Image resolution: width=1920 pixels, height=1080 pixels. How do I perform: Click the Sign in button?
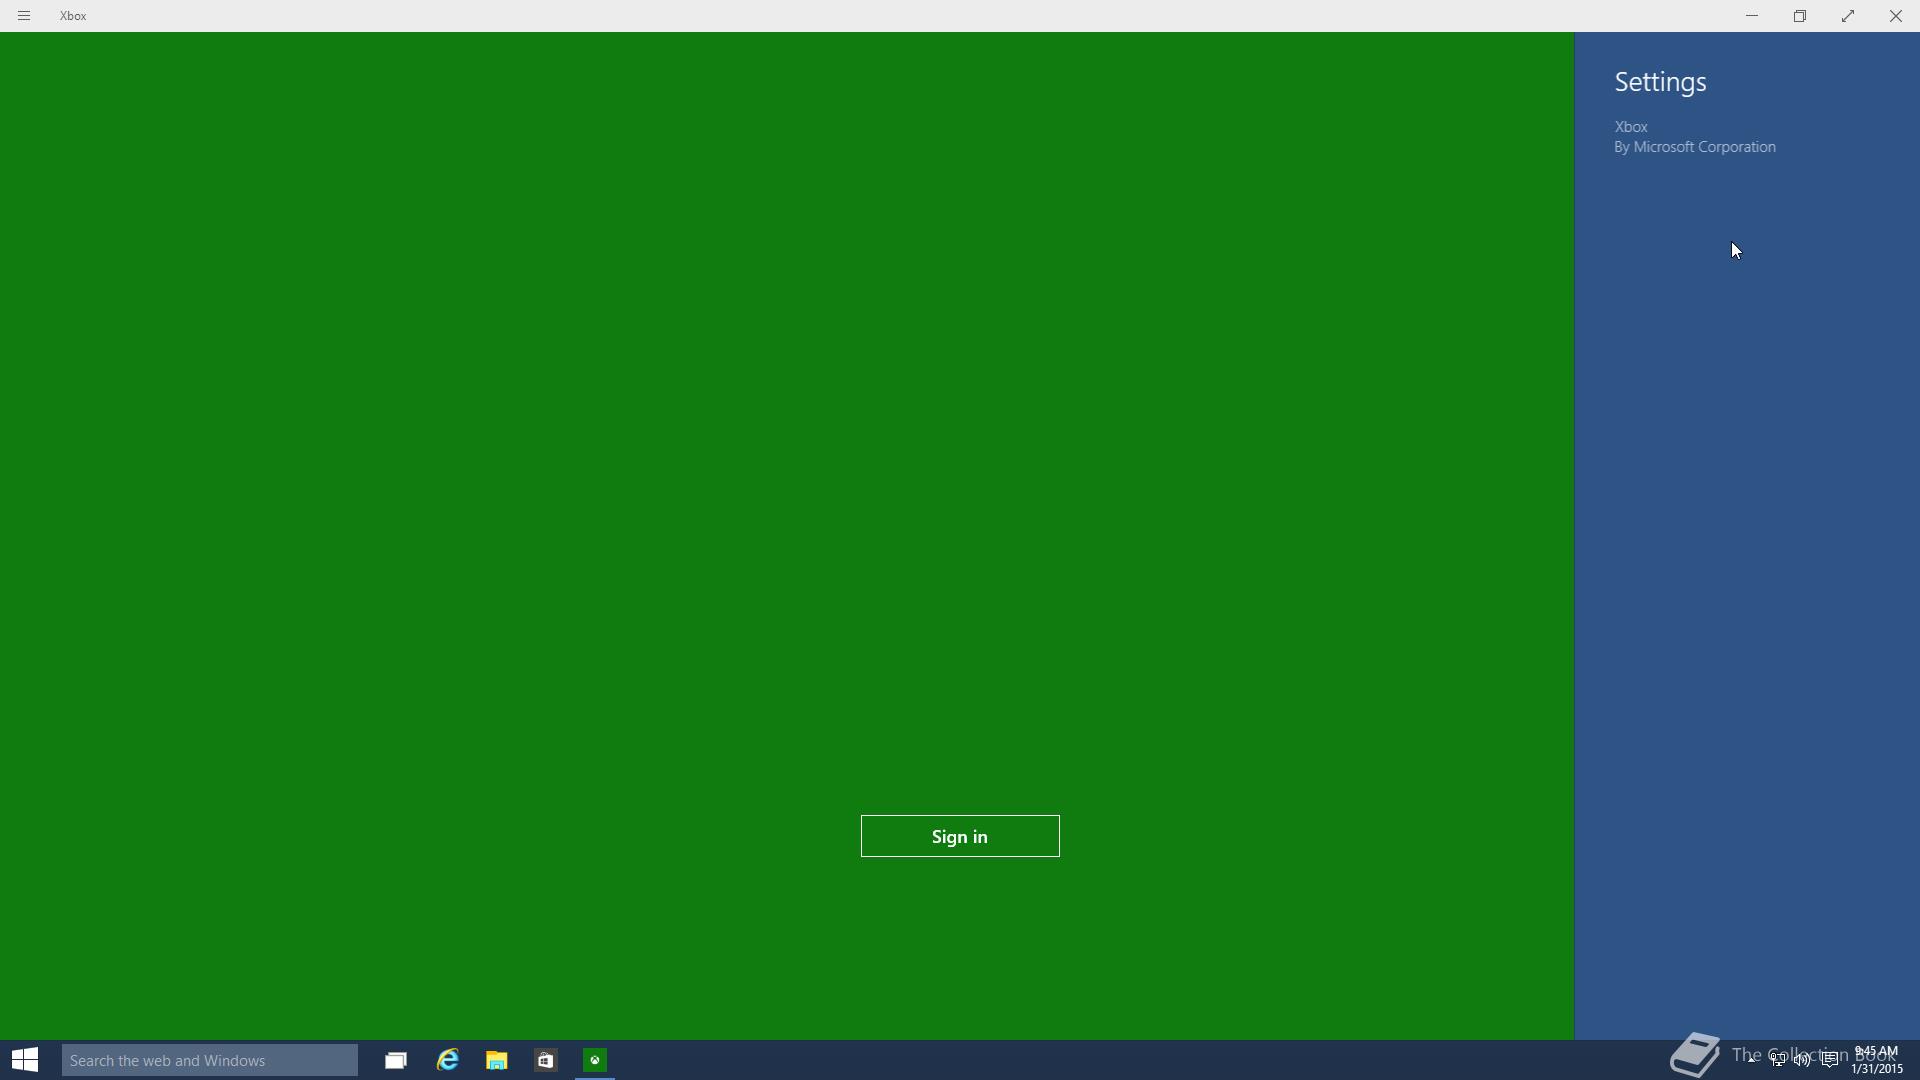point(960,836)
